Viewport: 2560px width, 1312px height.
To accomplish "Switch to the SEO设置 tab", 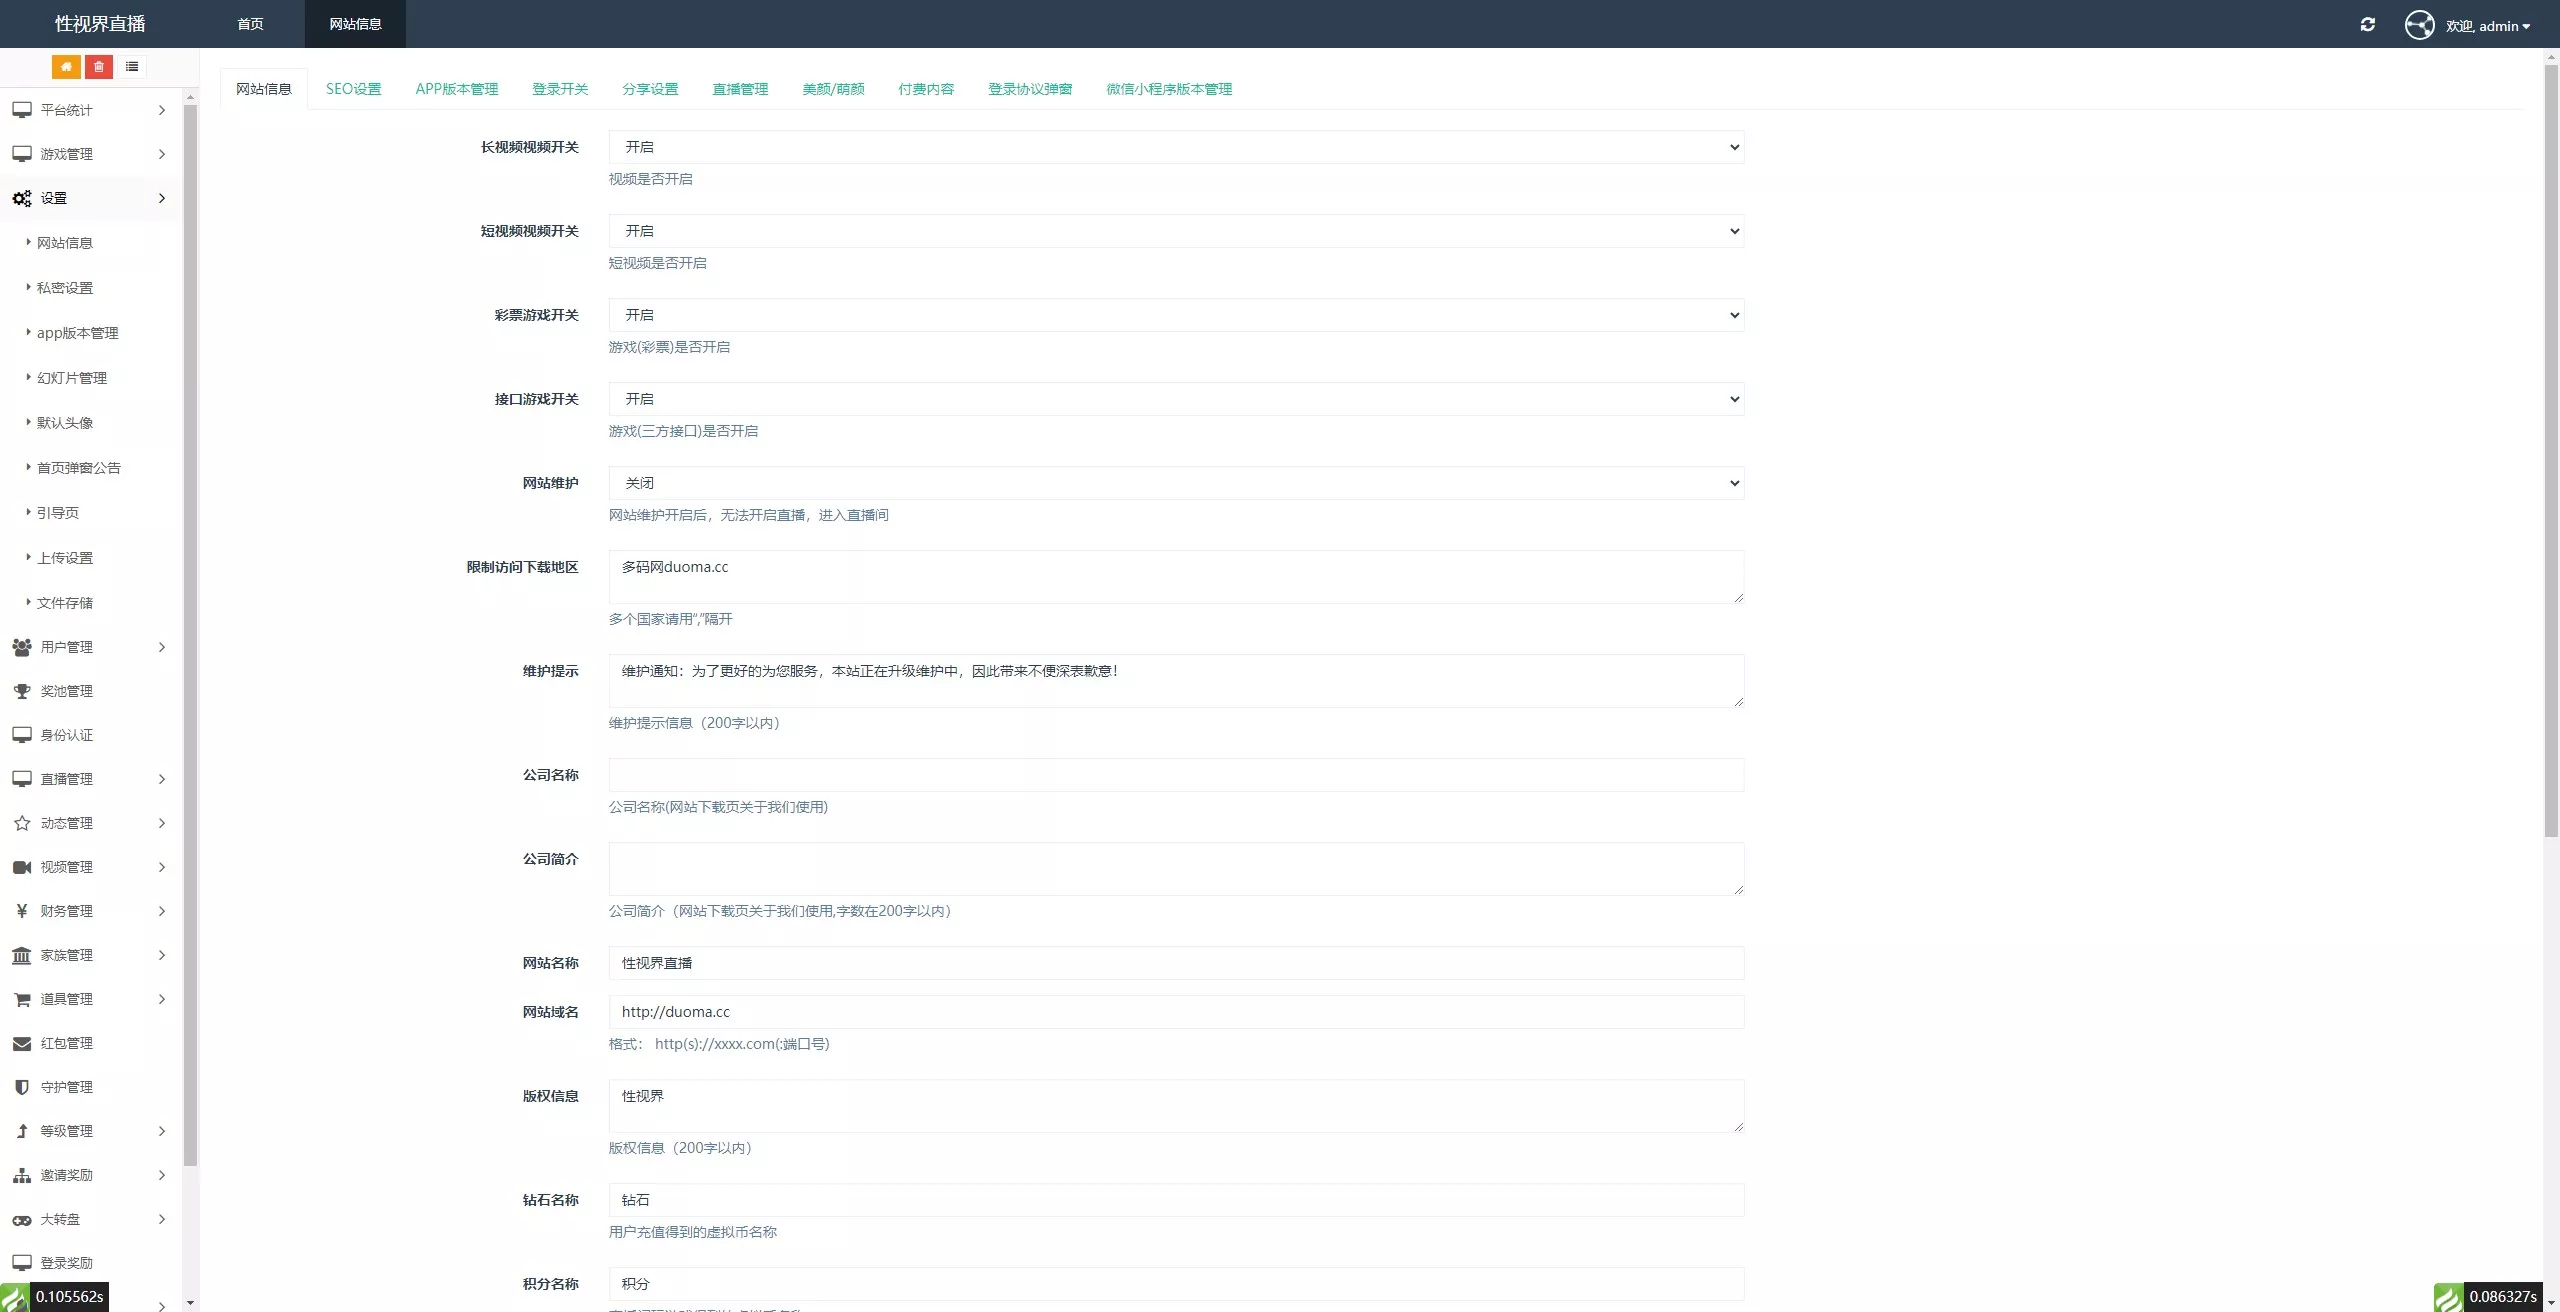I will [x=353, y=89].
